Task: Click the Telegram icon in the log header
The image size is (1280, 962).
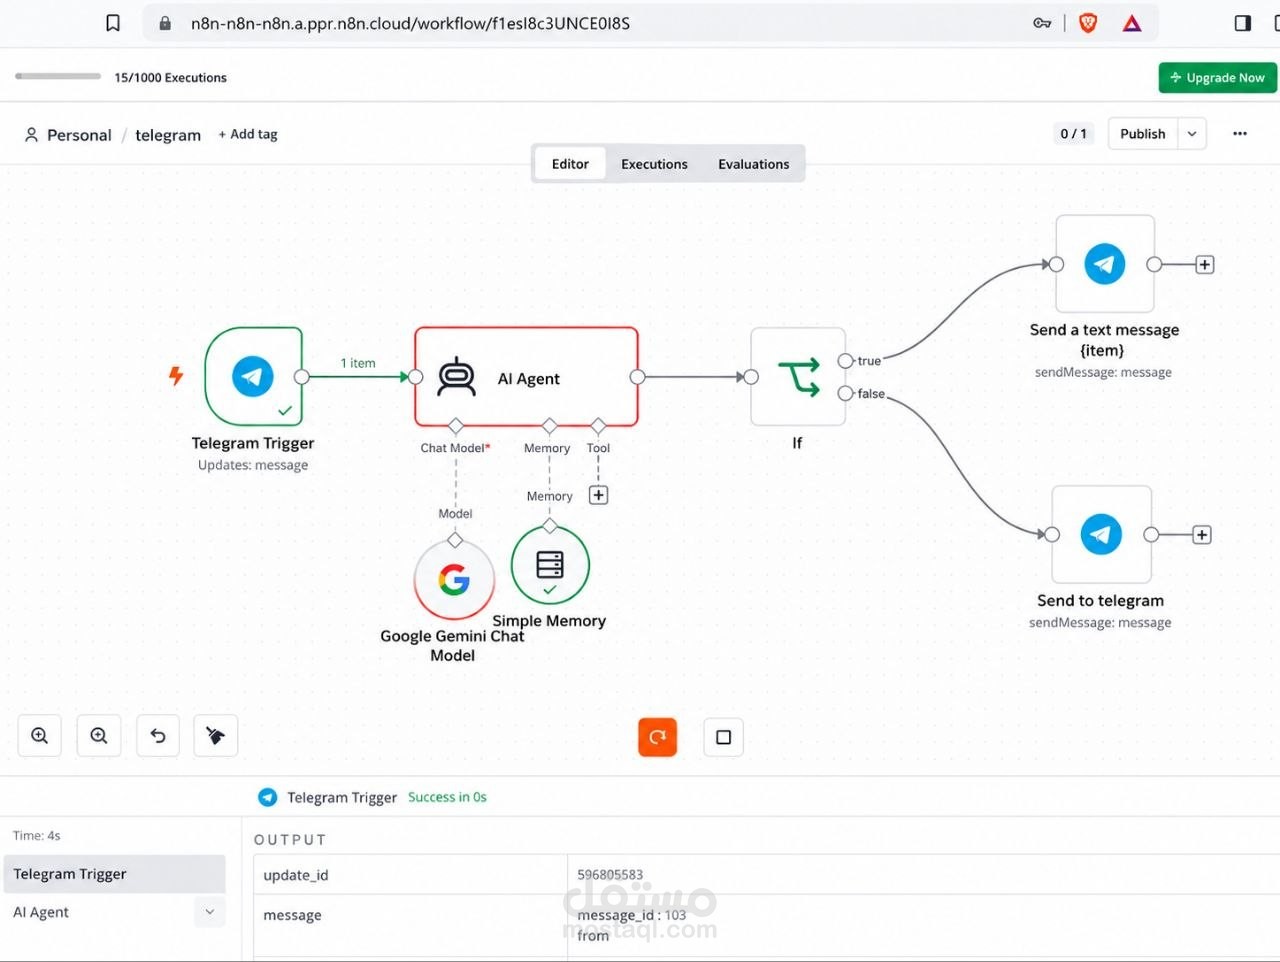Action: (267, 797)
